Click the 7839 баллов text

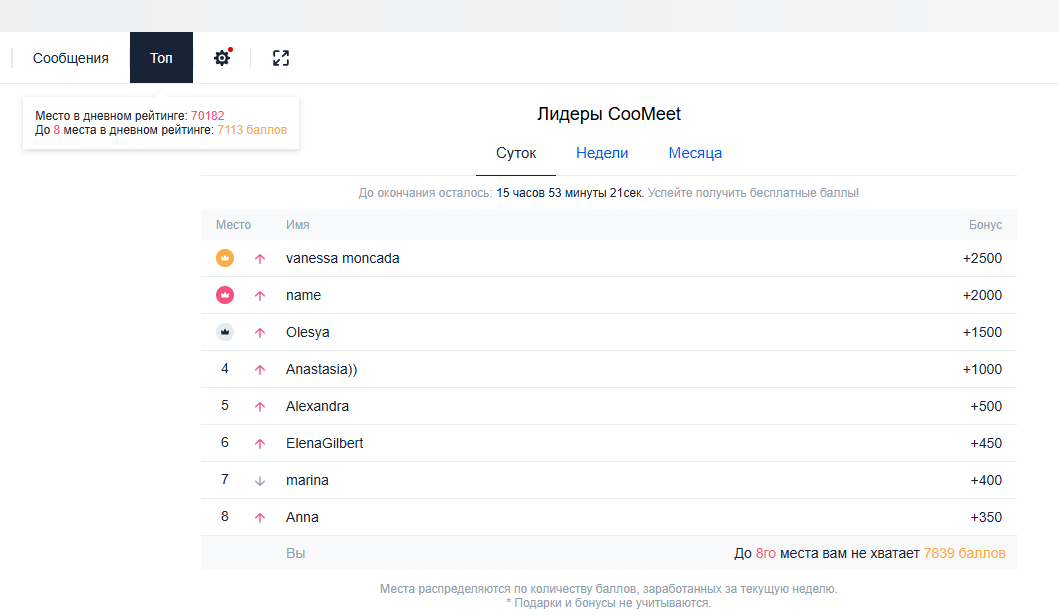pos(964,553)
